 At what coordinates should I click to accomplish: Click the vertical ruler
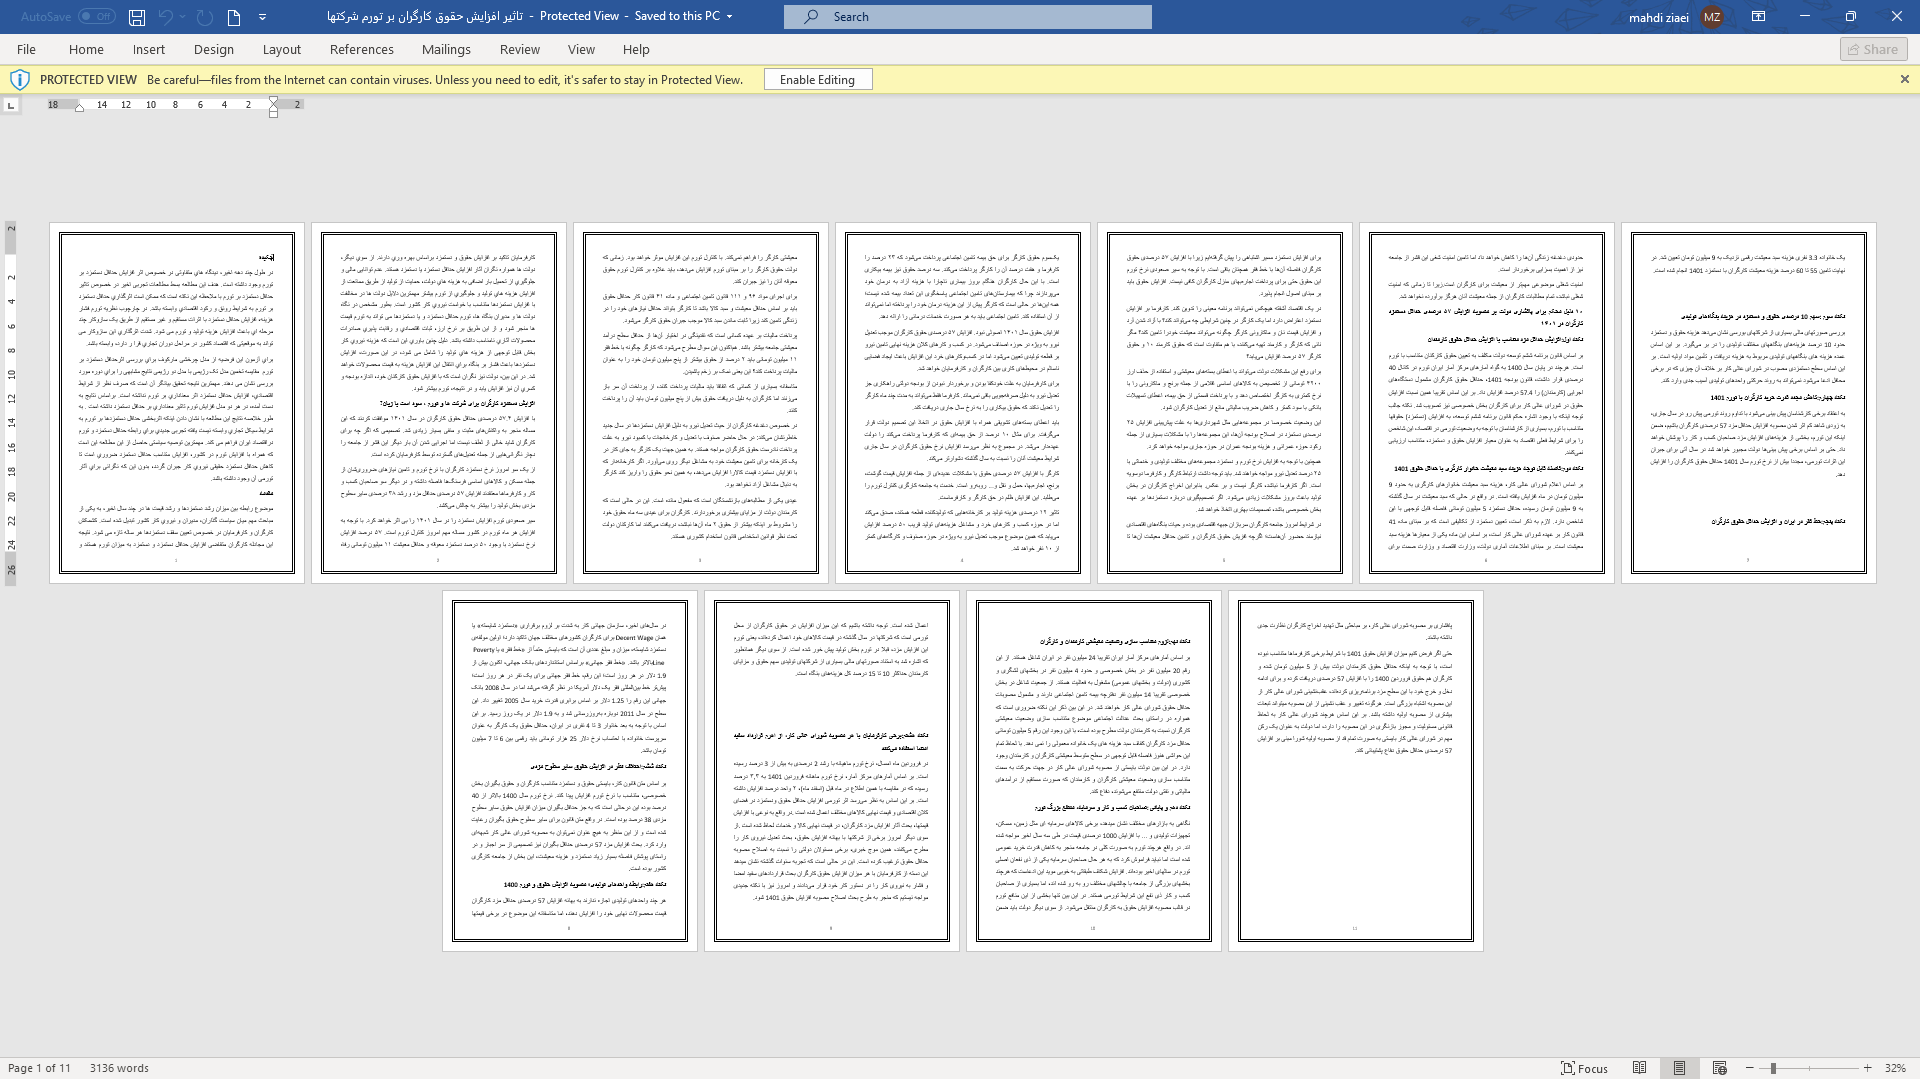11,403
